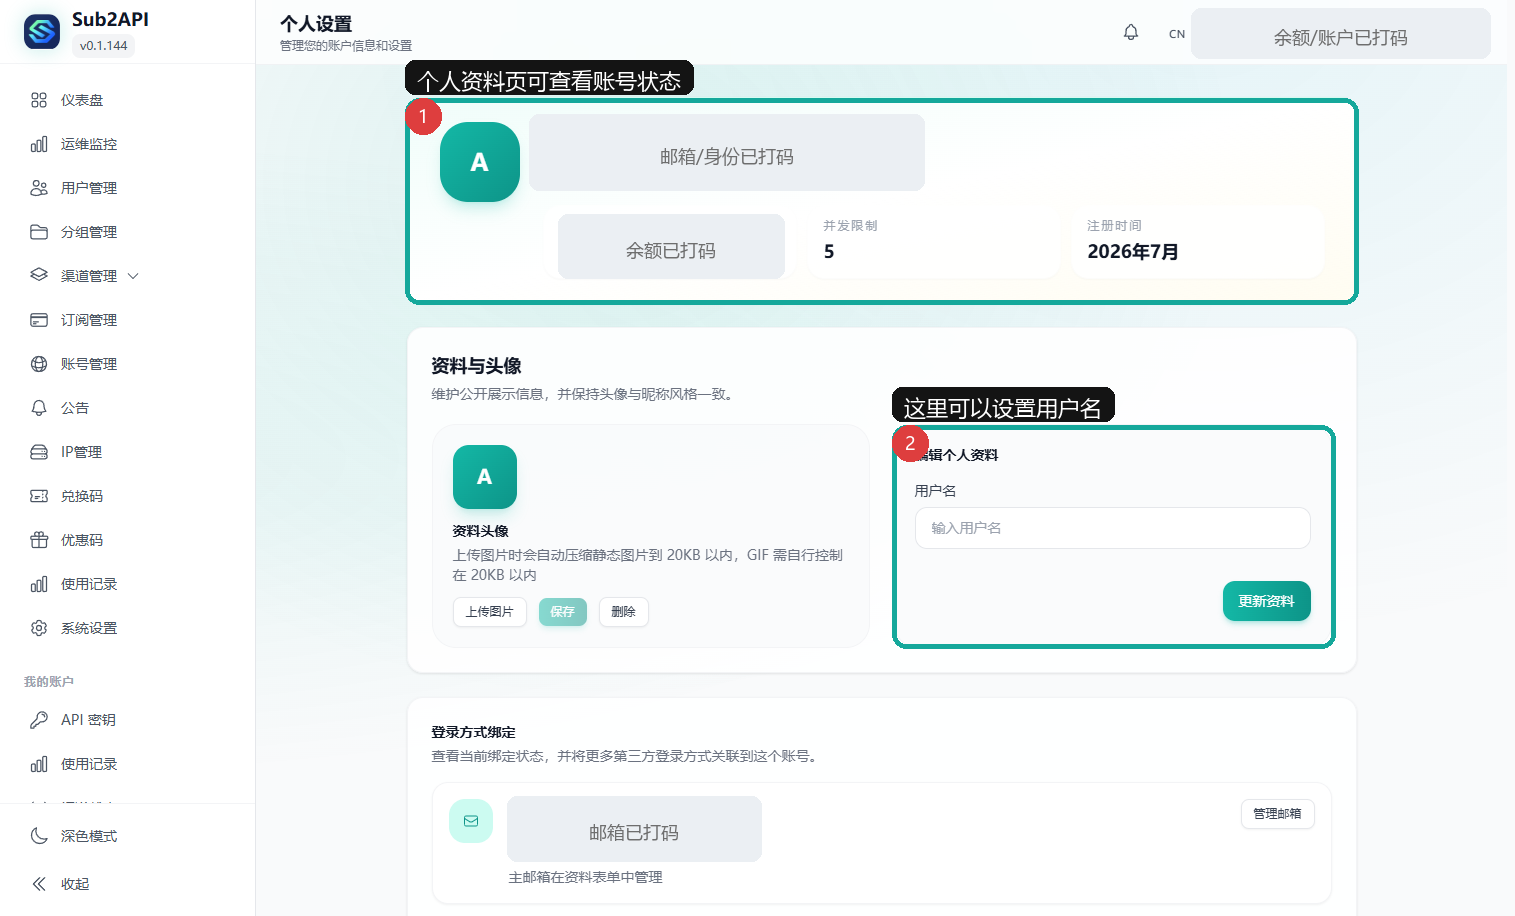Open the 仪表盘 dashboard icon

pyautogui.click(x=39, y=100)
